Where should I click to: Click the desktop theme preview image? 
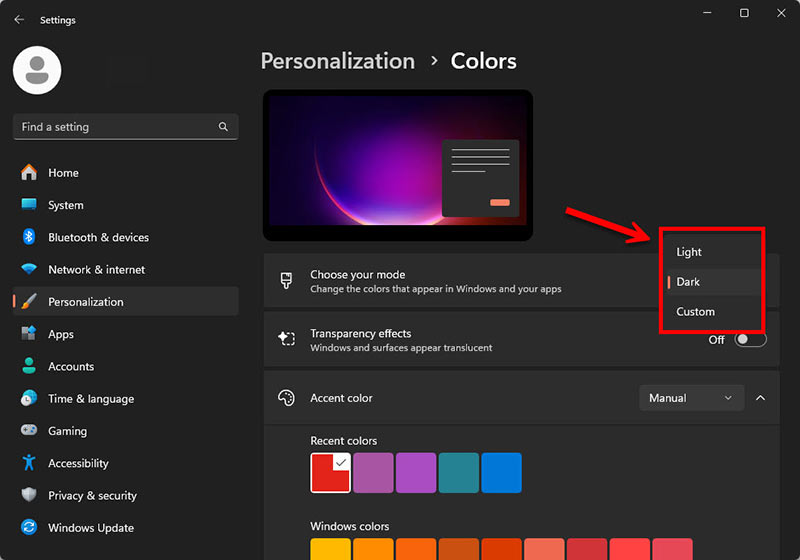tap(398, 165)
